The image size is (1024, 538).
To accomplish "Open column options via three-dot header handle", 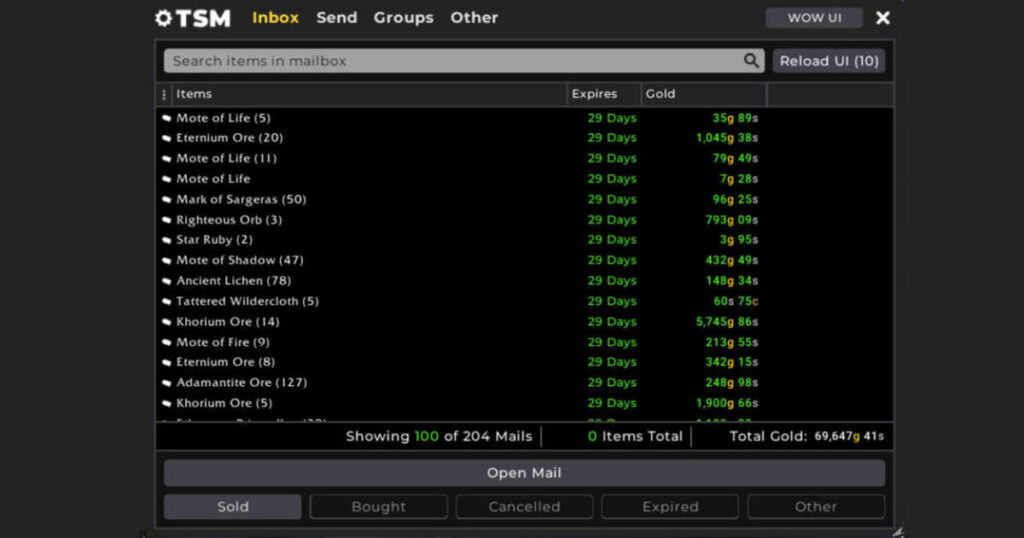I will (x=164, y=94).
